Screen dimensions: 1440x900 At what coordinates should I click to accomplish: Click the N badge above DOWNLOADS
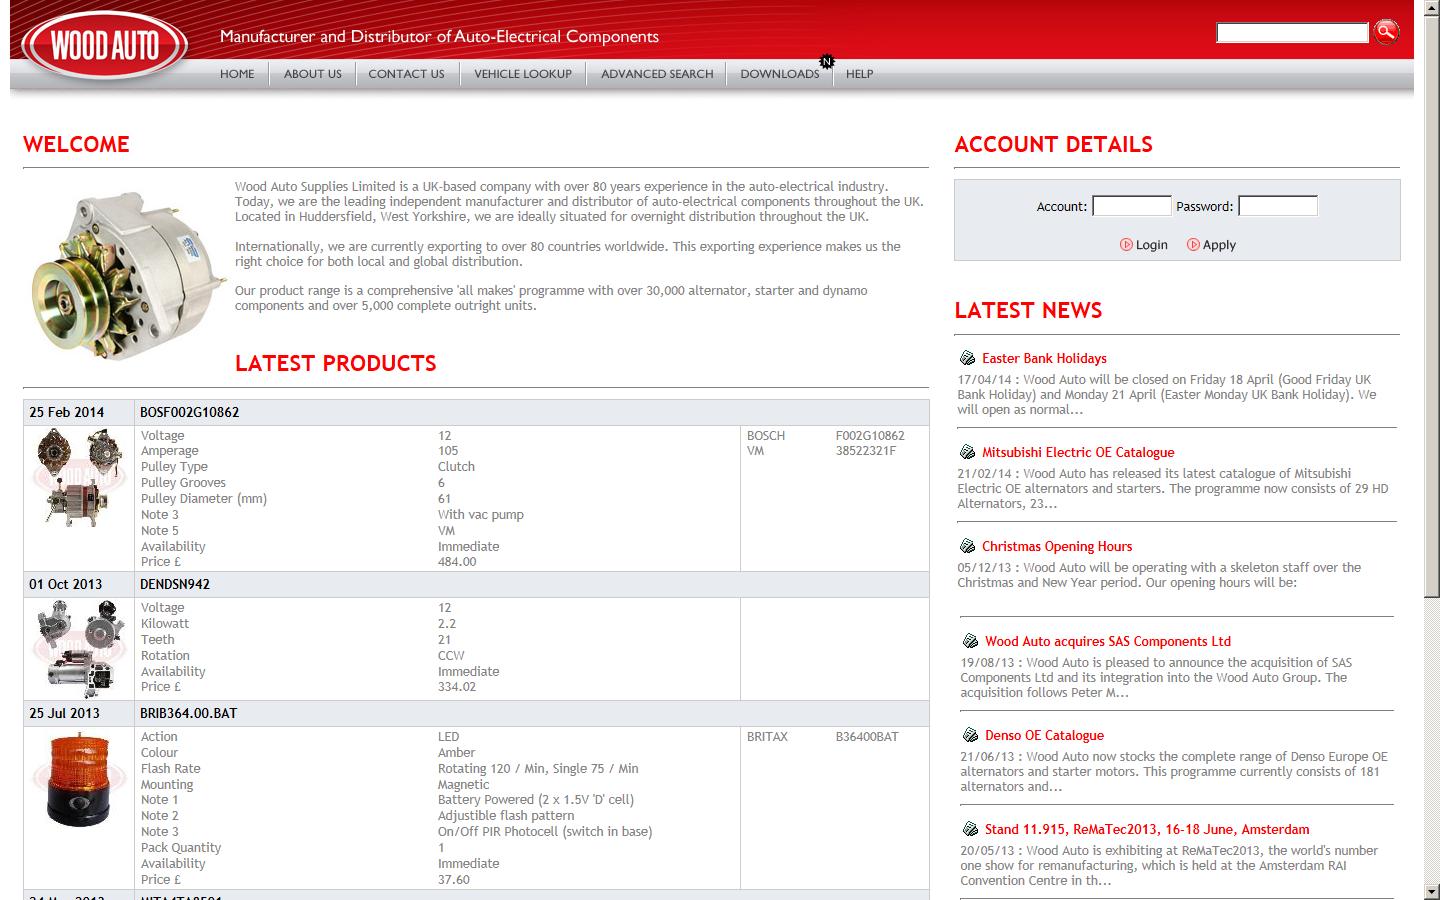point(827,61)
